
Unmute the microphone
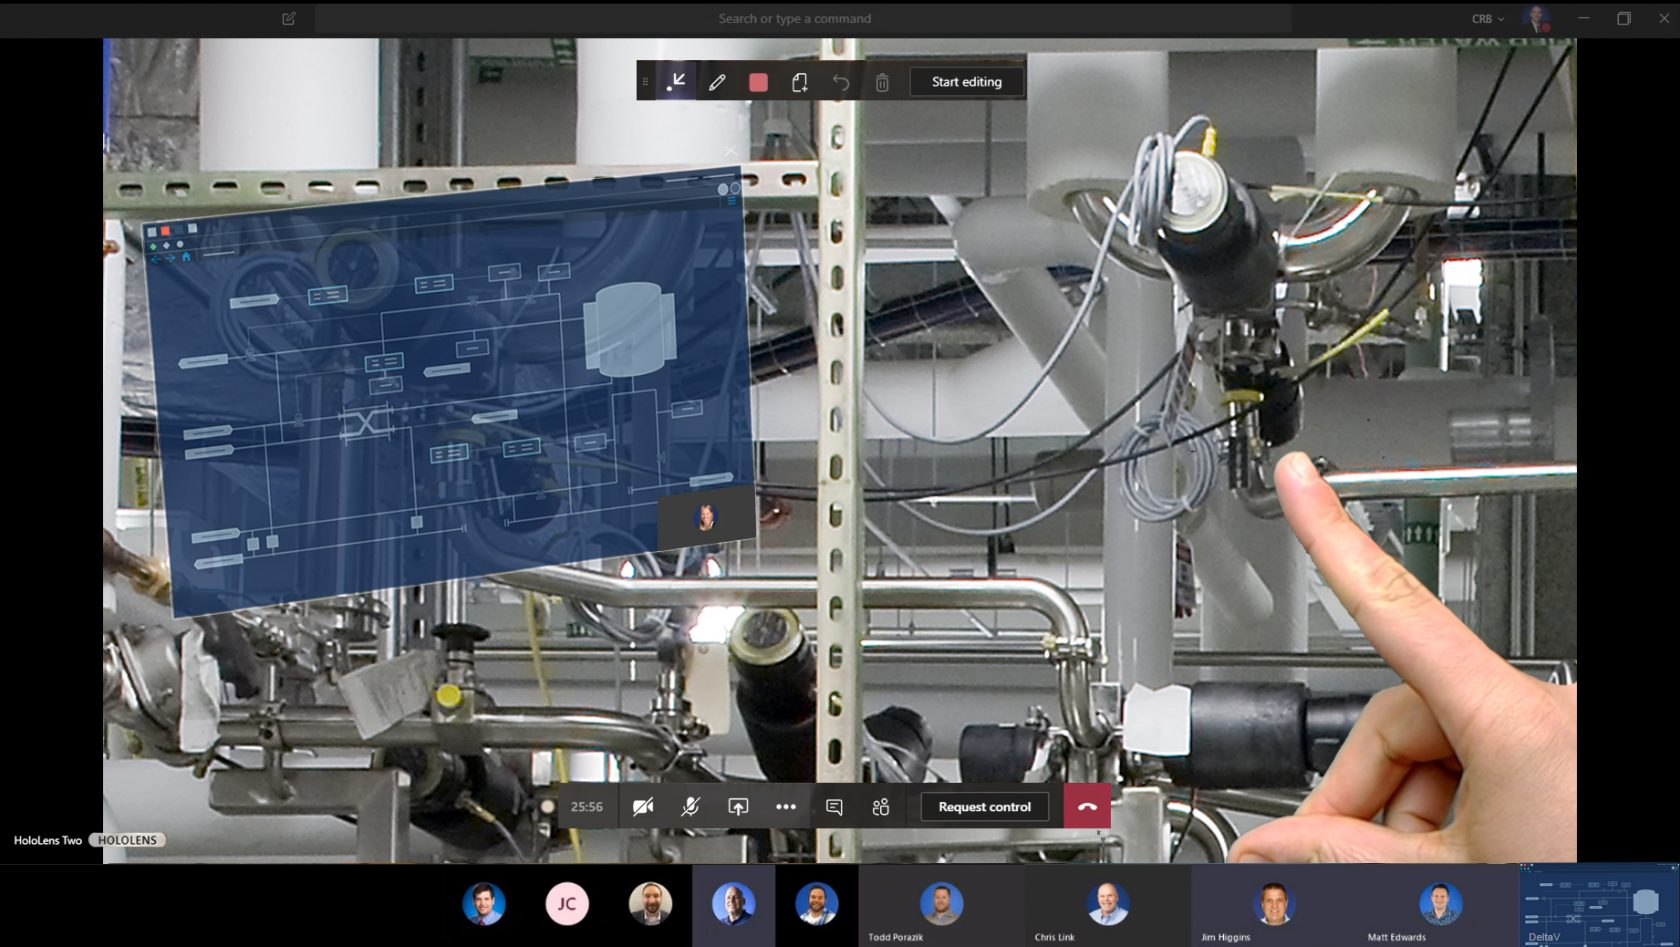tap(690, 807)
